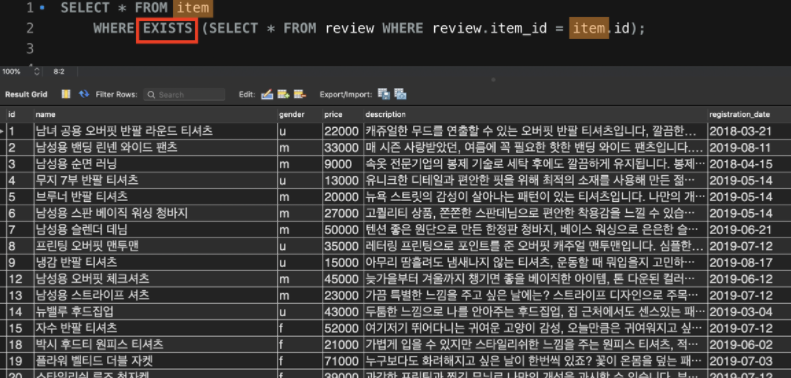Select the cell 박시 후드티 원피스 티셔츠
The height and width of the screenshot is (378, 791).
click(x=155, y=344)
